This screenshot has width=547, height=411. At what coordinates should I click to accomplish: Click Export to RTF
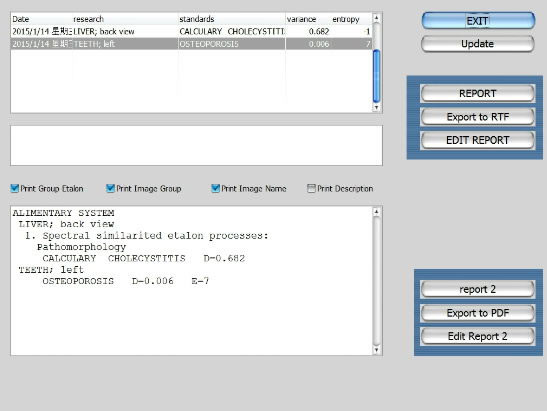(478, 117)
